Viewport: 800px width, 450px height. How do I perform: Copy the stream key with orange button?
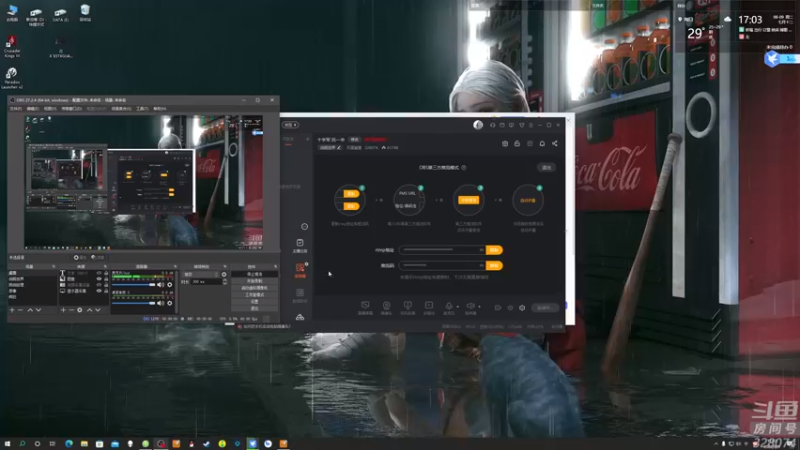pos(494,265)
